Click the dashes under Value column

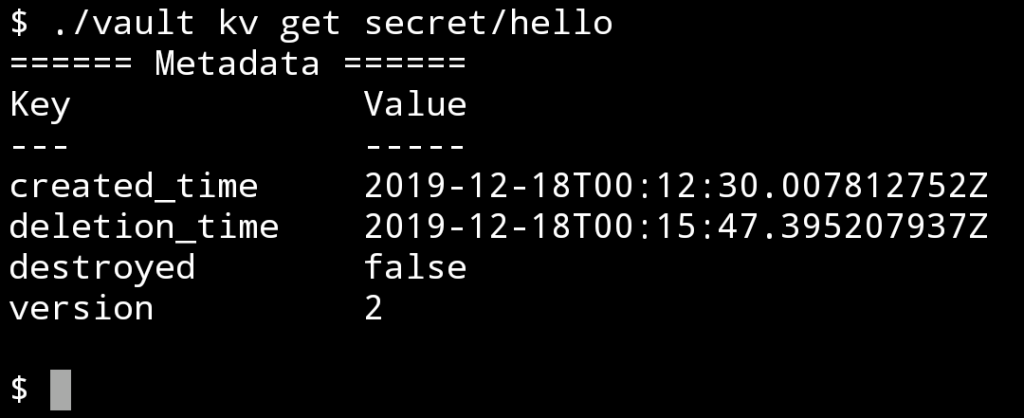[415, 146]
